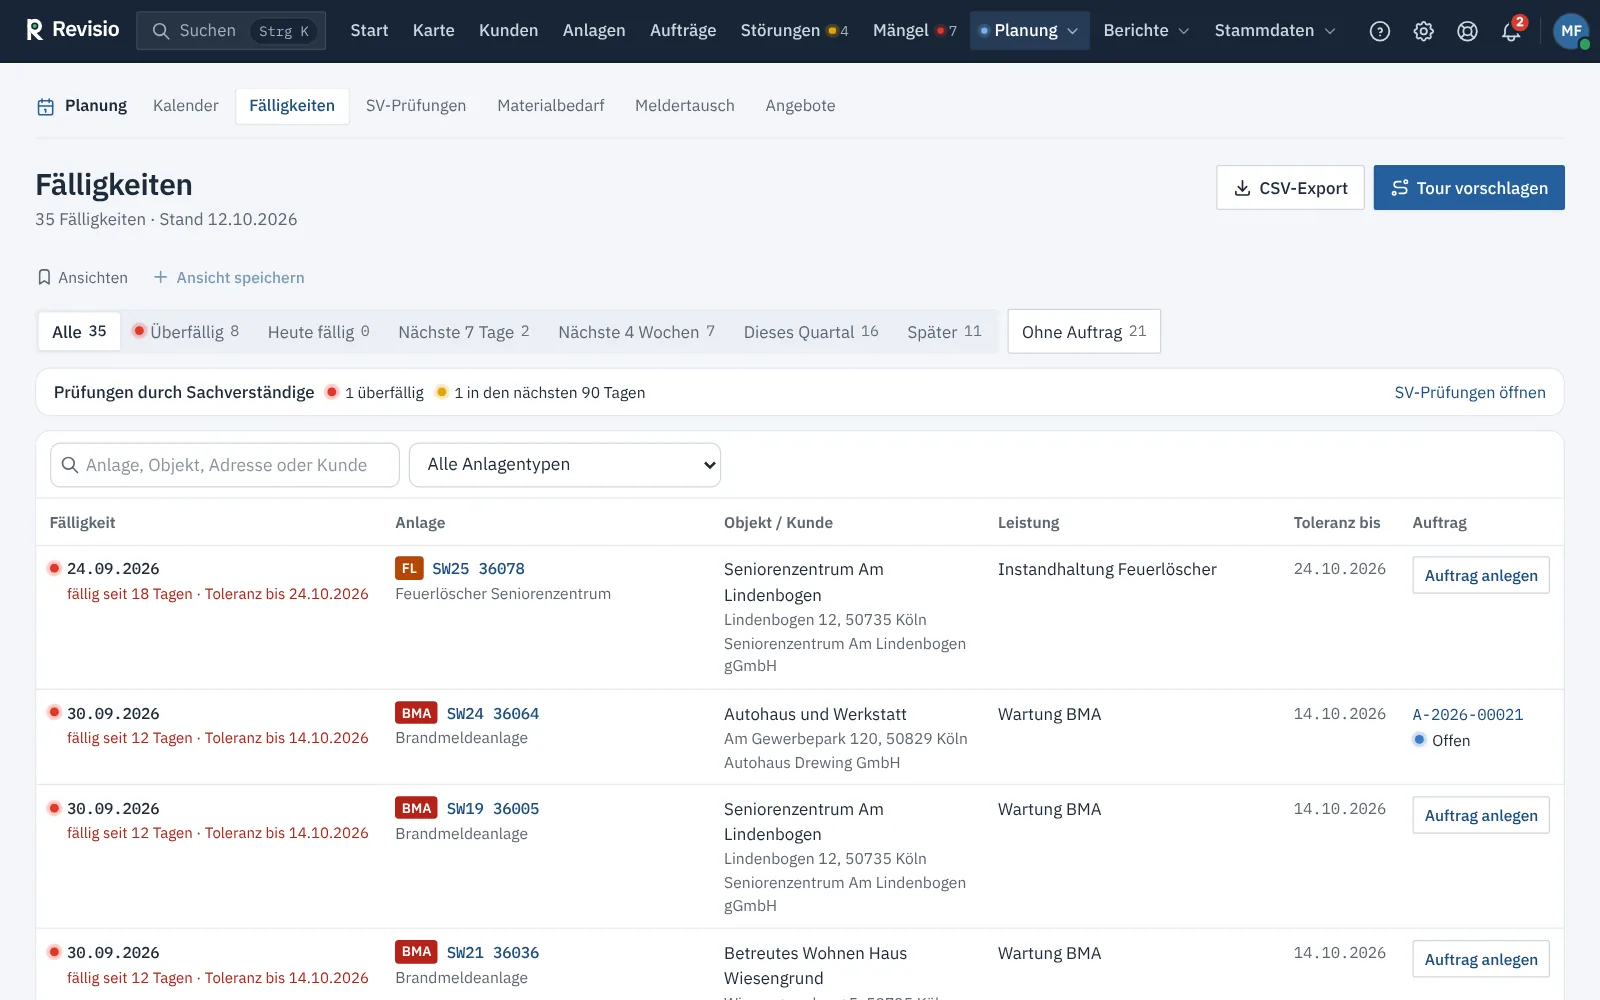The height and width of the screenshot is (1000, 1600).
Task: Click the BMA badge next to SW21 36036
Action: (416, 952)
